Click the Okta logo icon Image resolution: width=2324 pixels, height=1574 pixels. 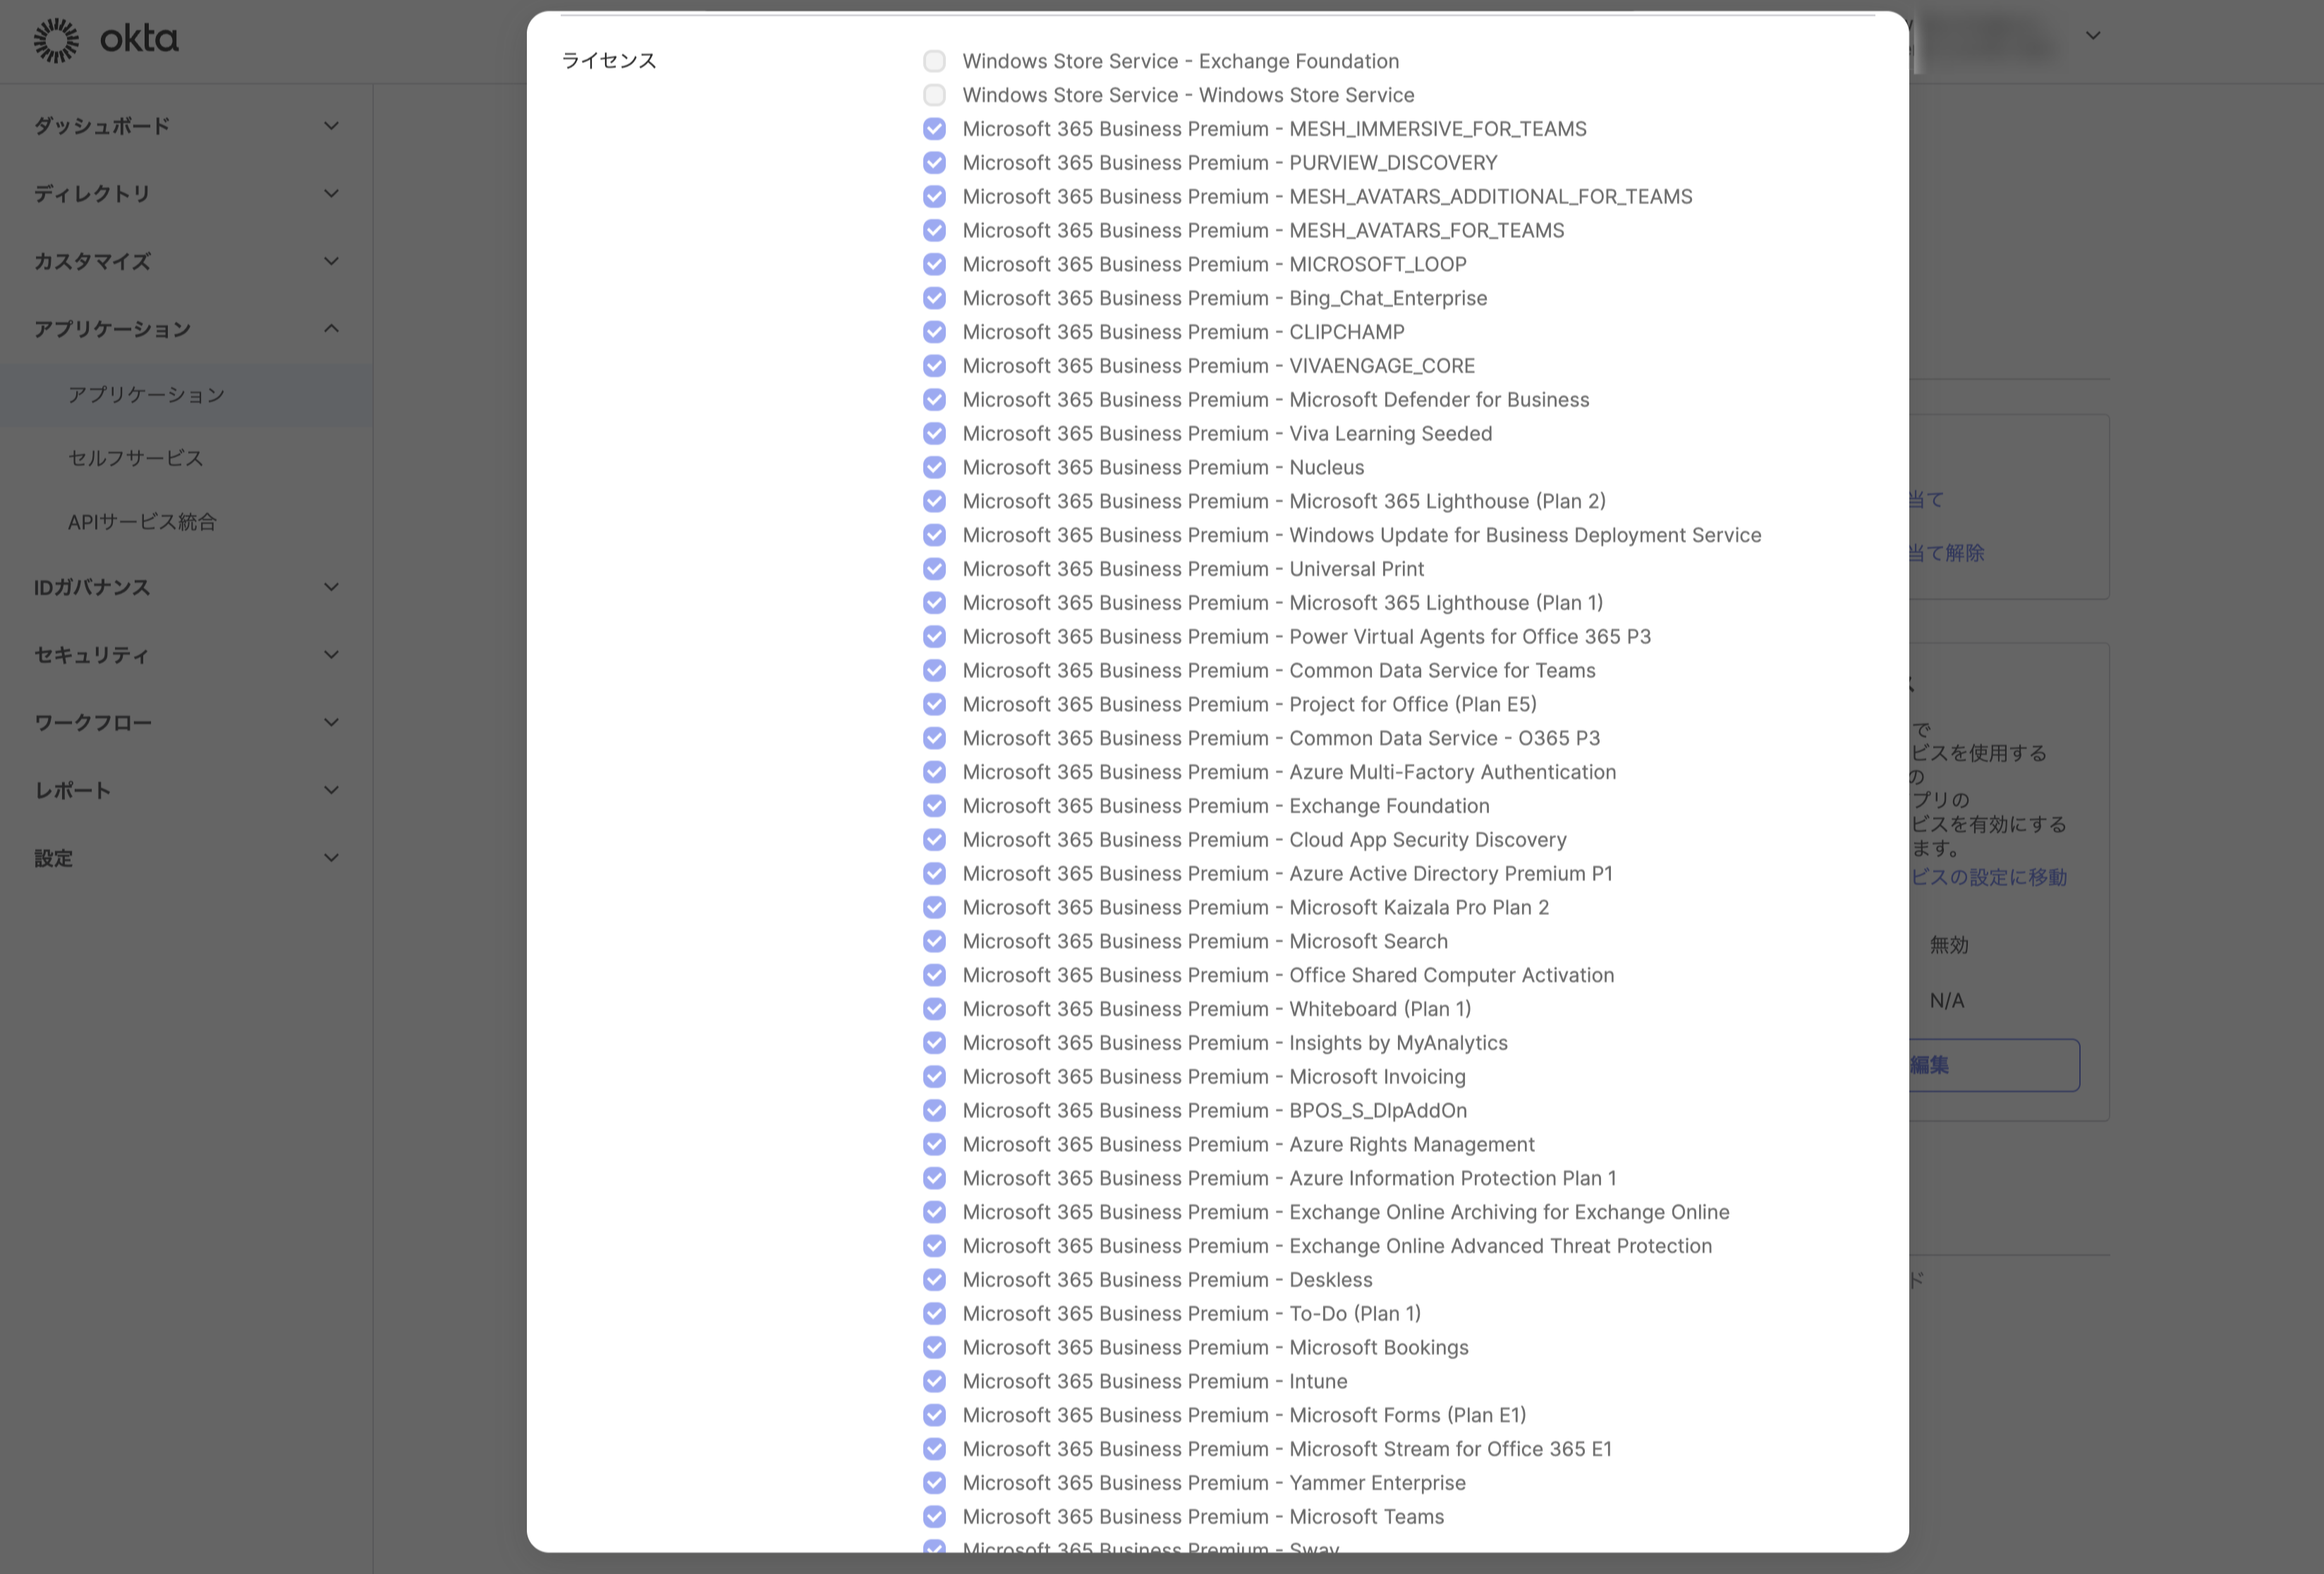[57, 40]
